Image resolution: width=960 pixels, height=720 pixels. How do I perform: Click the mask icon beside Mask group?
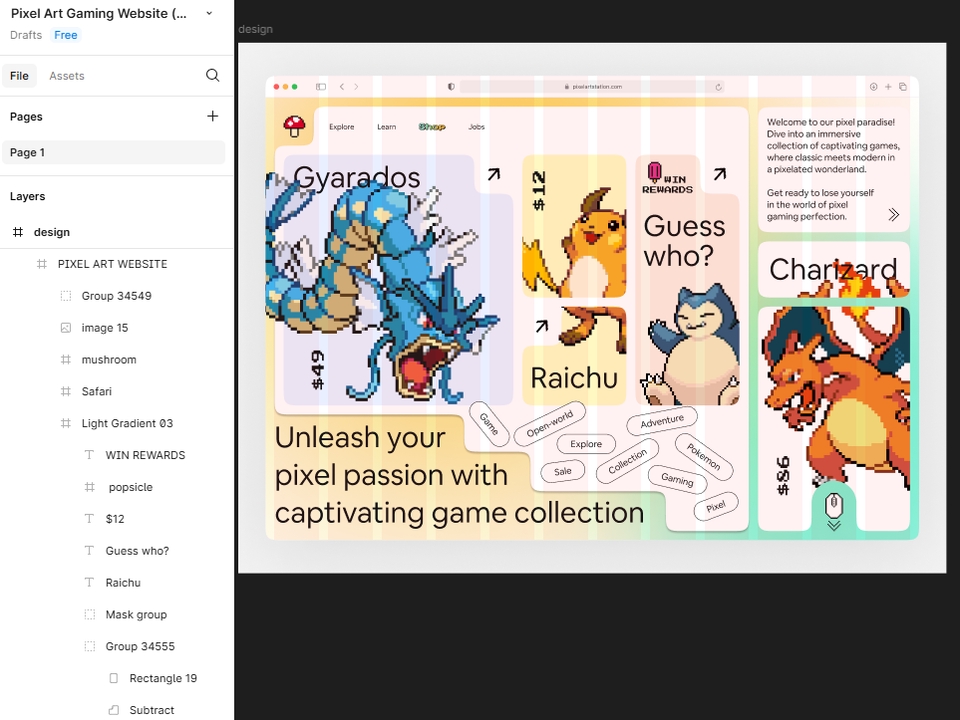(x=89, y=614)
